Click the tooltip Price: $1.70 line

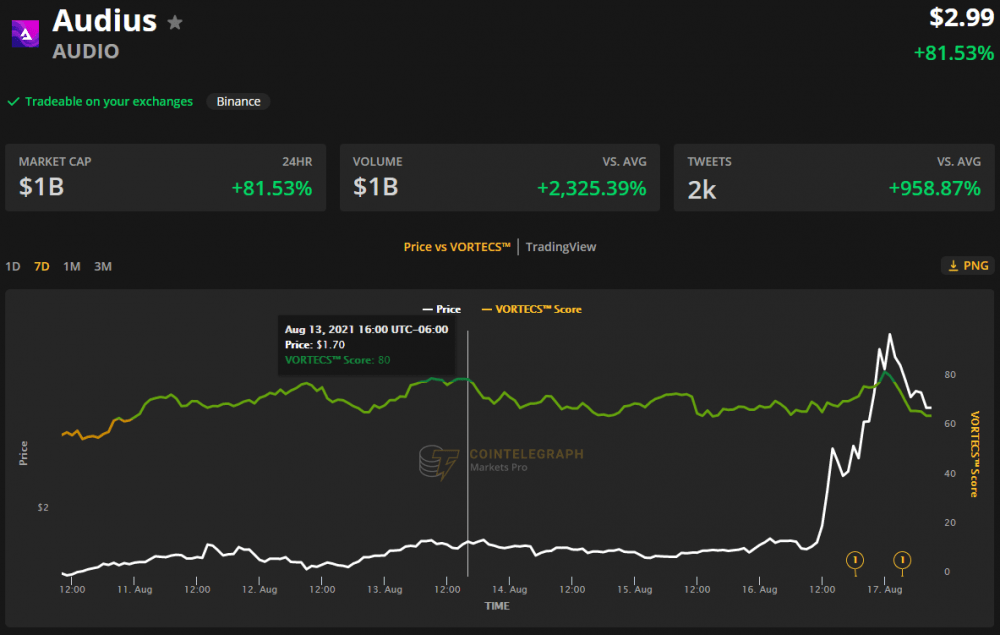pos(315,344)
